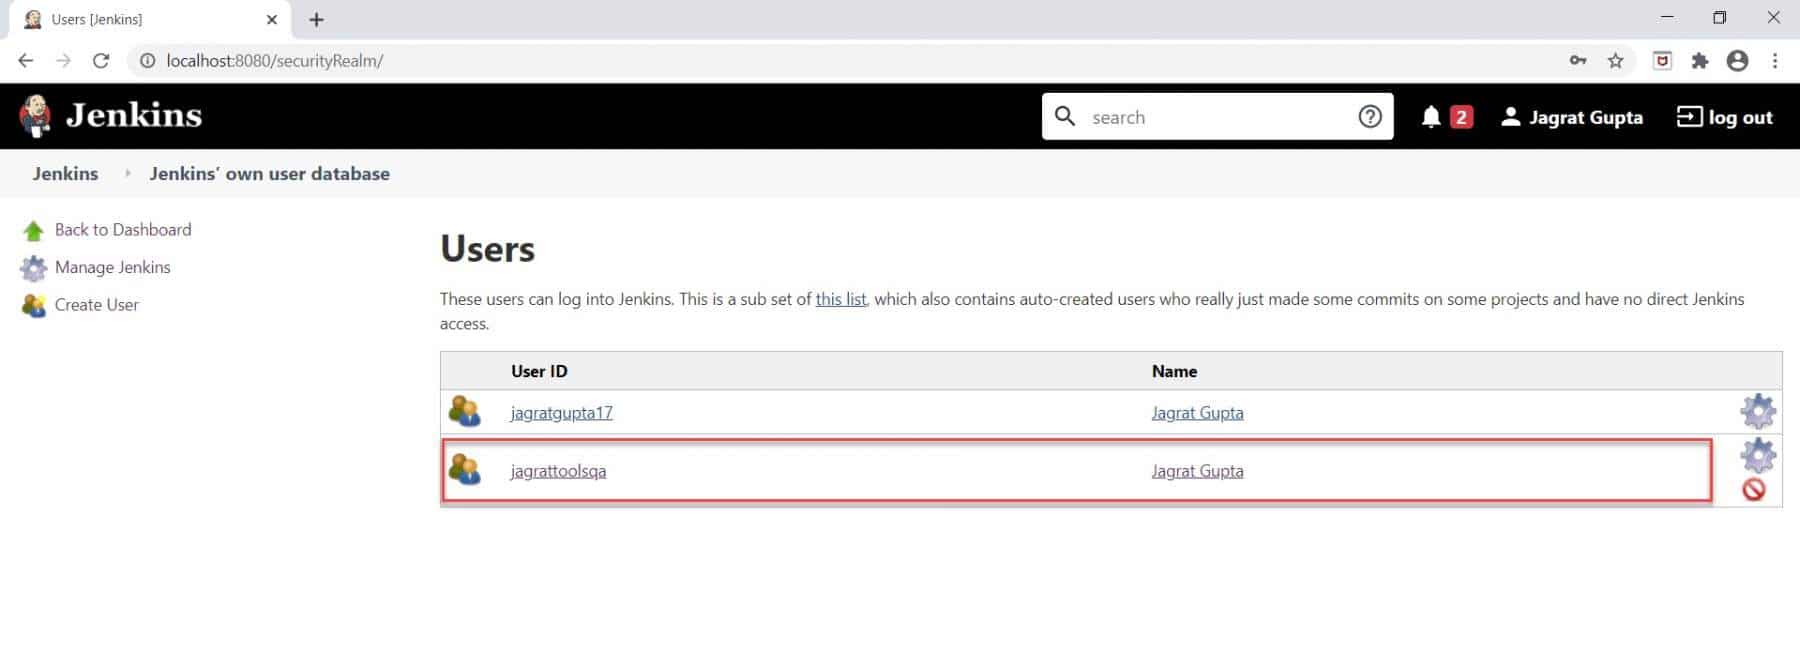The image size is (1800, 653).
Task: Click user icon for jagratgupta17 row
Action: click(x=464, y=411)
